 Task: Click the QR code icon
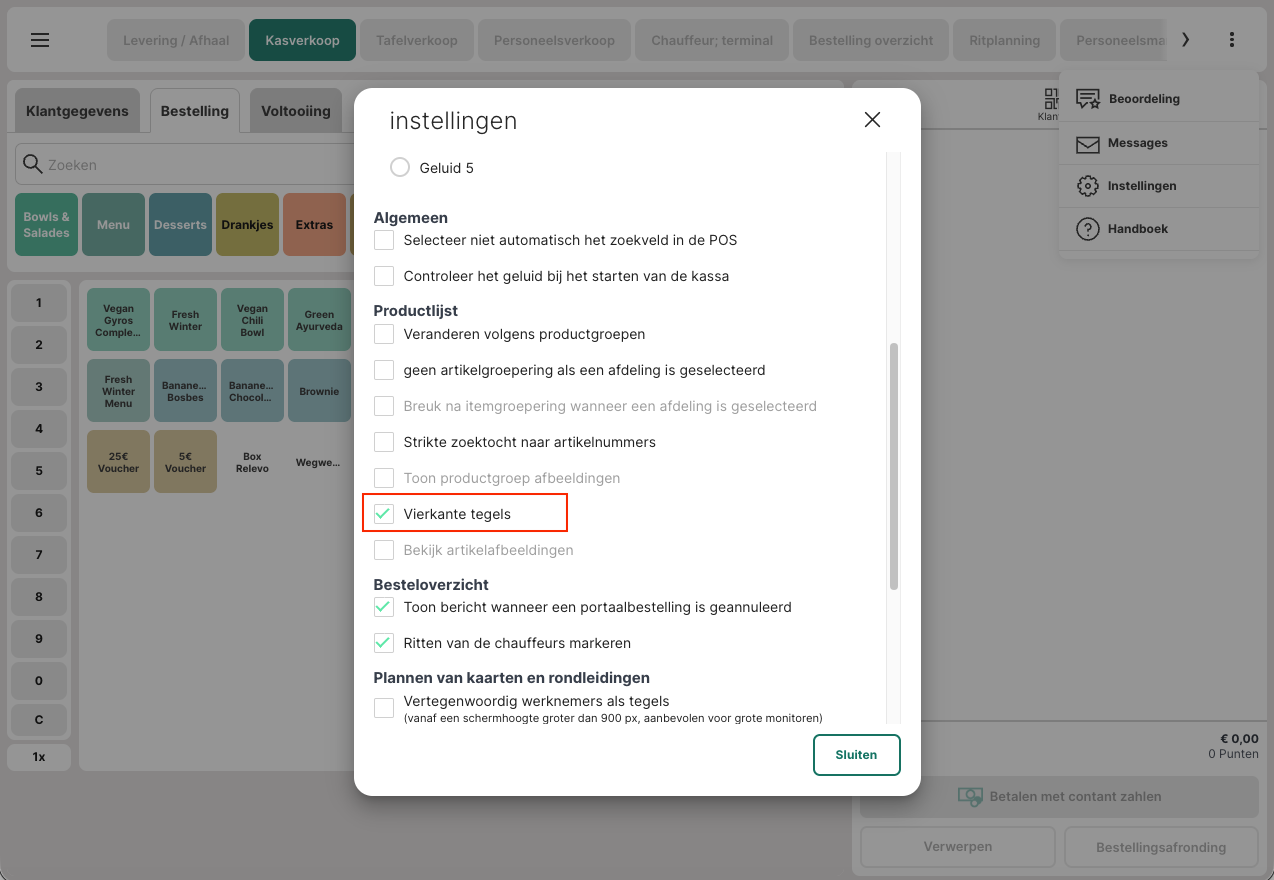(x=1051, y=98)
